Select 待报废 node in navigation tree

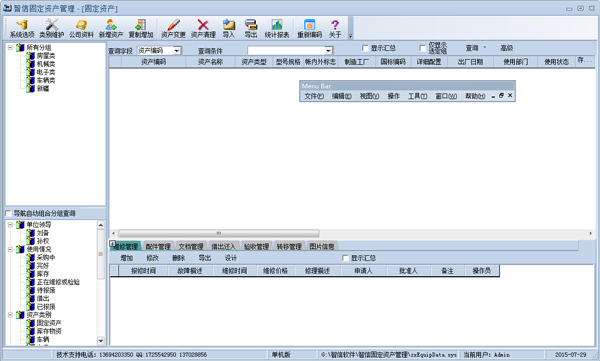(46, 290)
